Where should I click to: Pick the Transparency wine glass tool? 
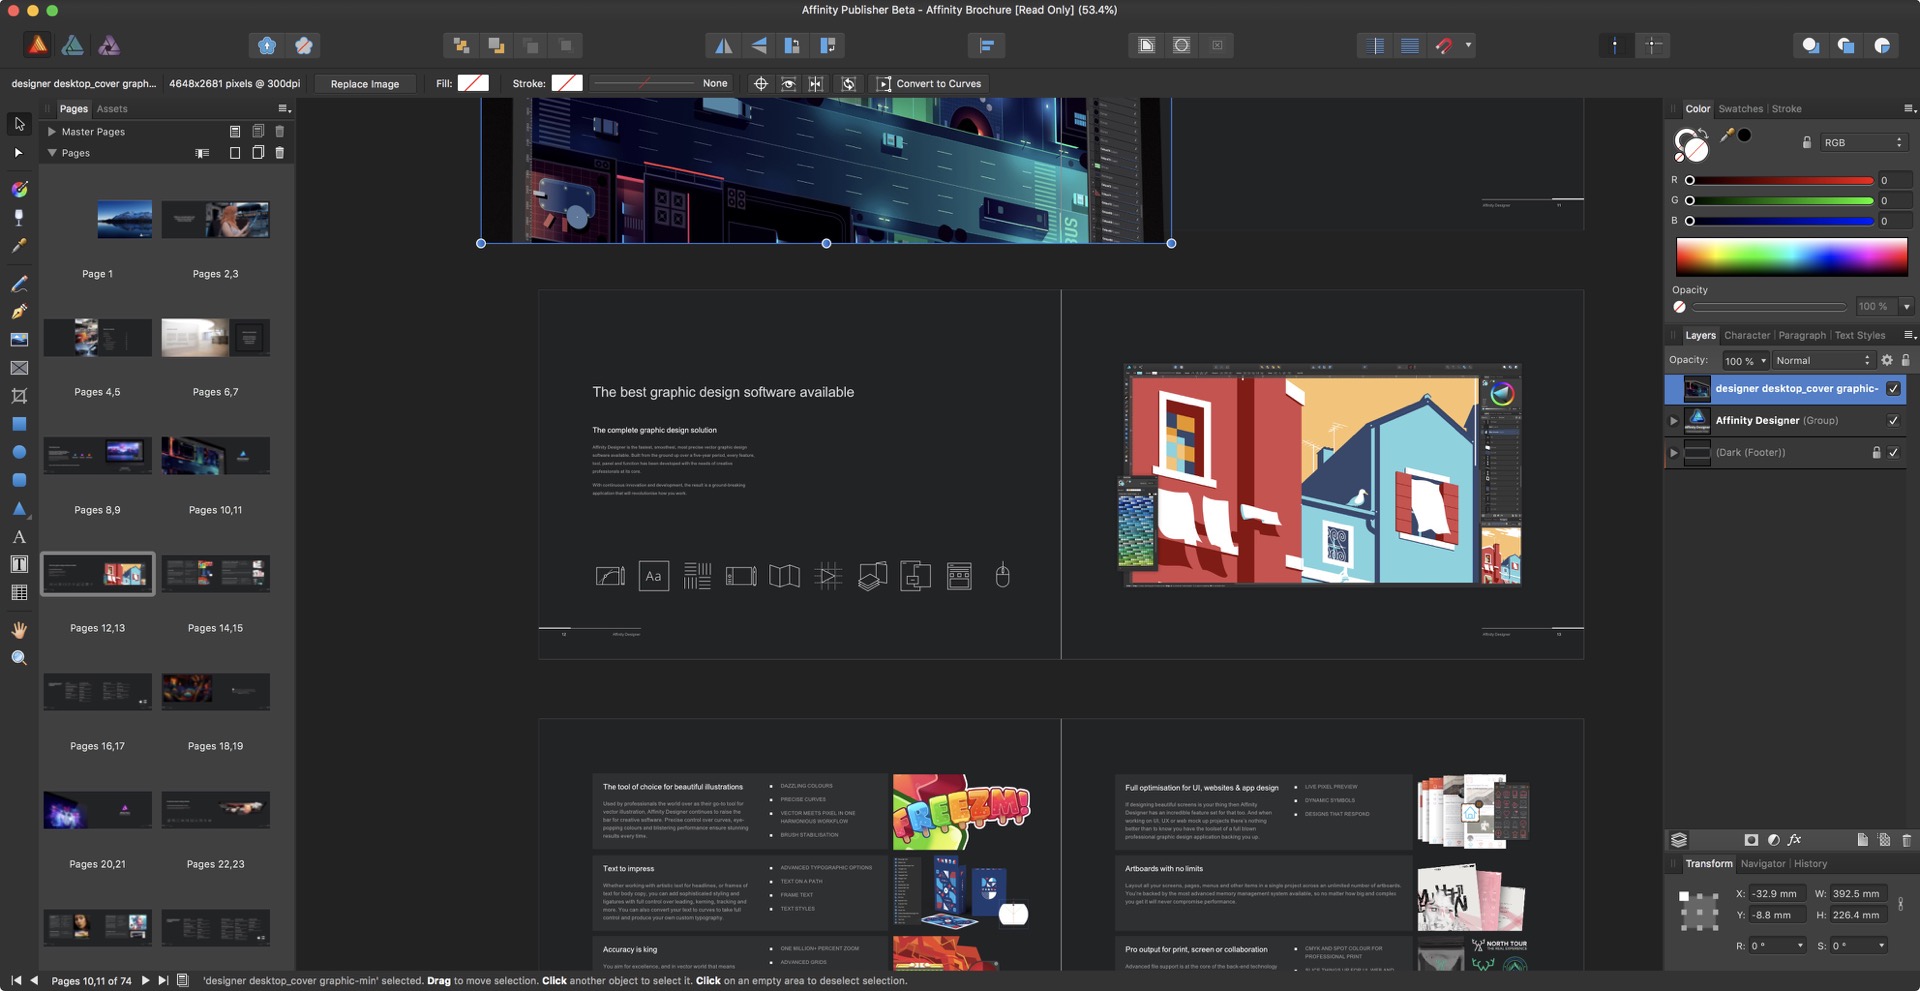(19, 217)
